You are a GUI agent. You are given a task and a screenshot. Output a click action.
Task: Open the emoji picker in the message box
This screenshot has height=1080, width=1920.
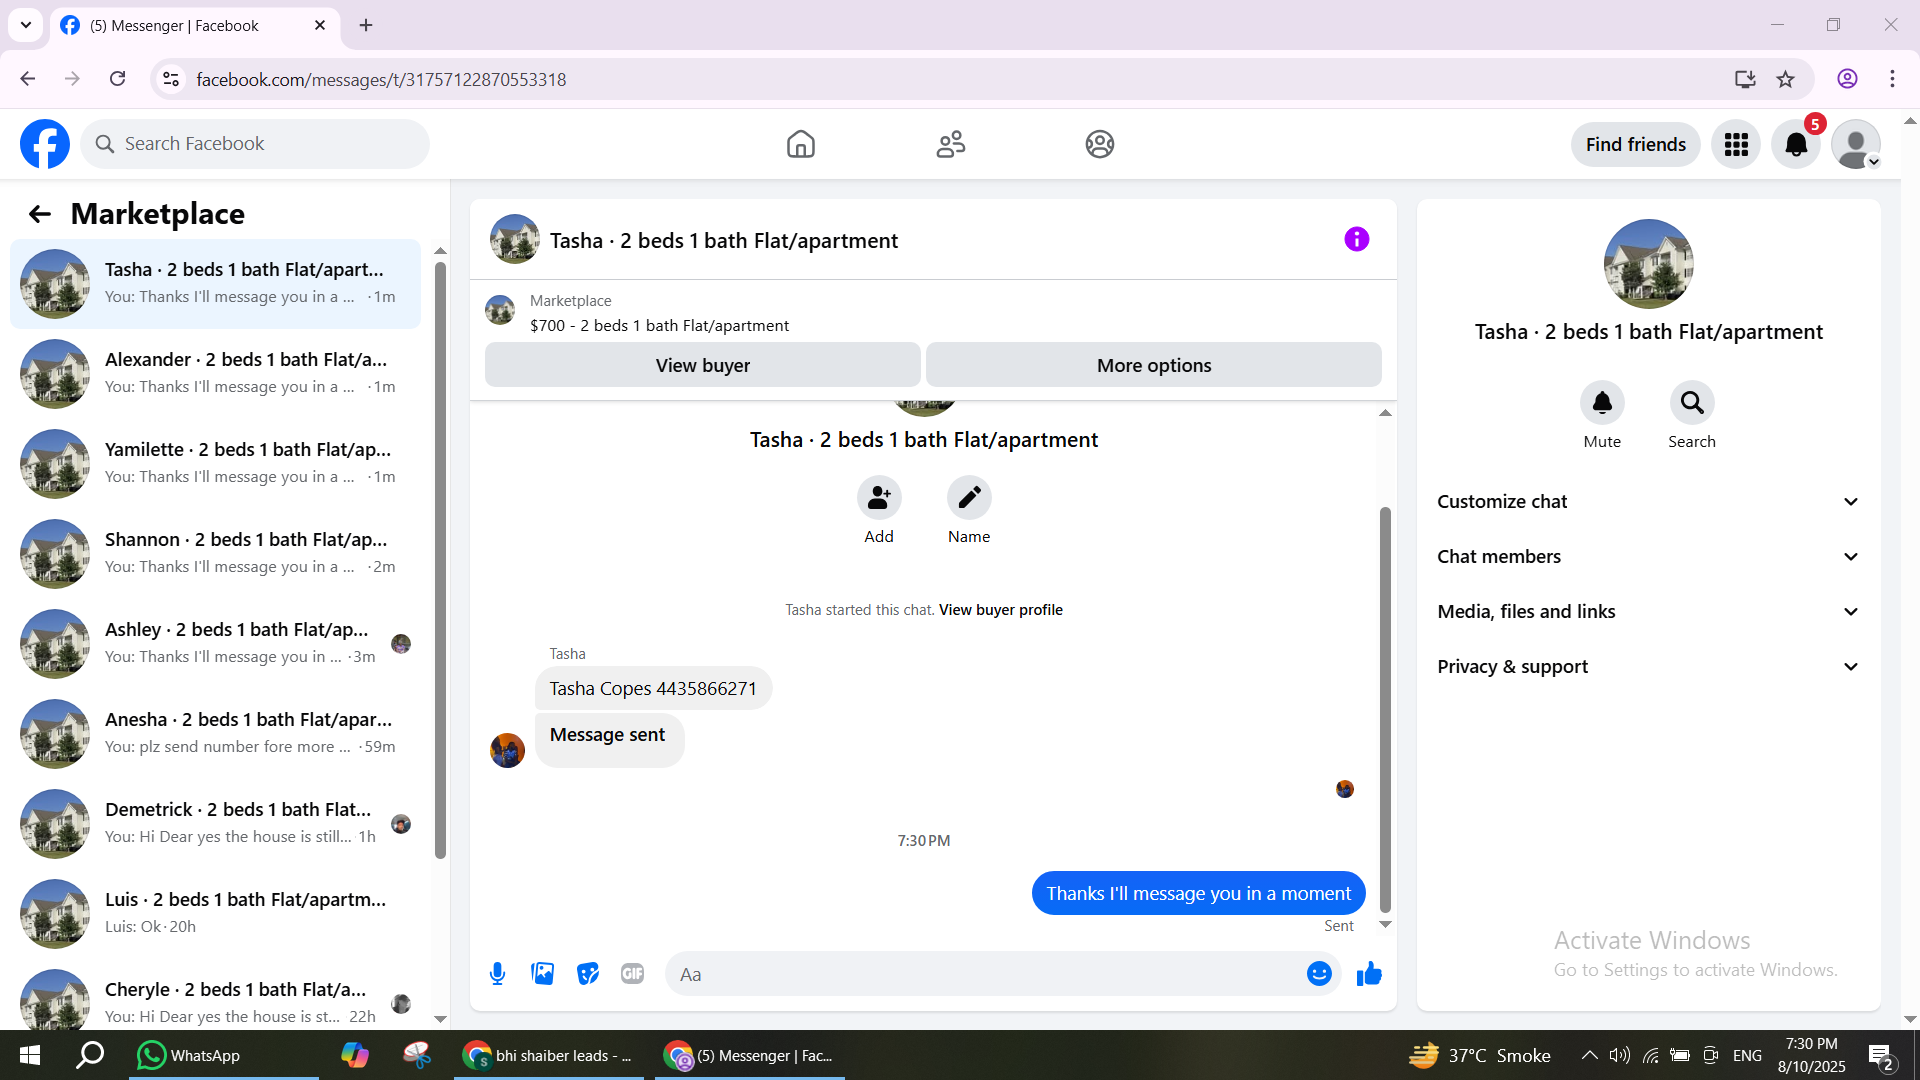point(1319,973)
